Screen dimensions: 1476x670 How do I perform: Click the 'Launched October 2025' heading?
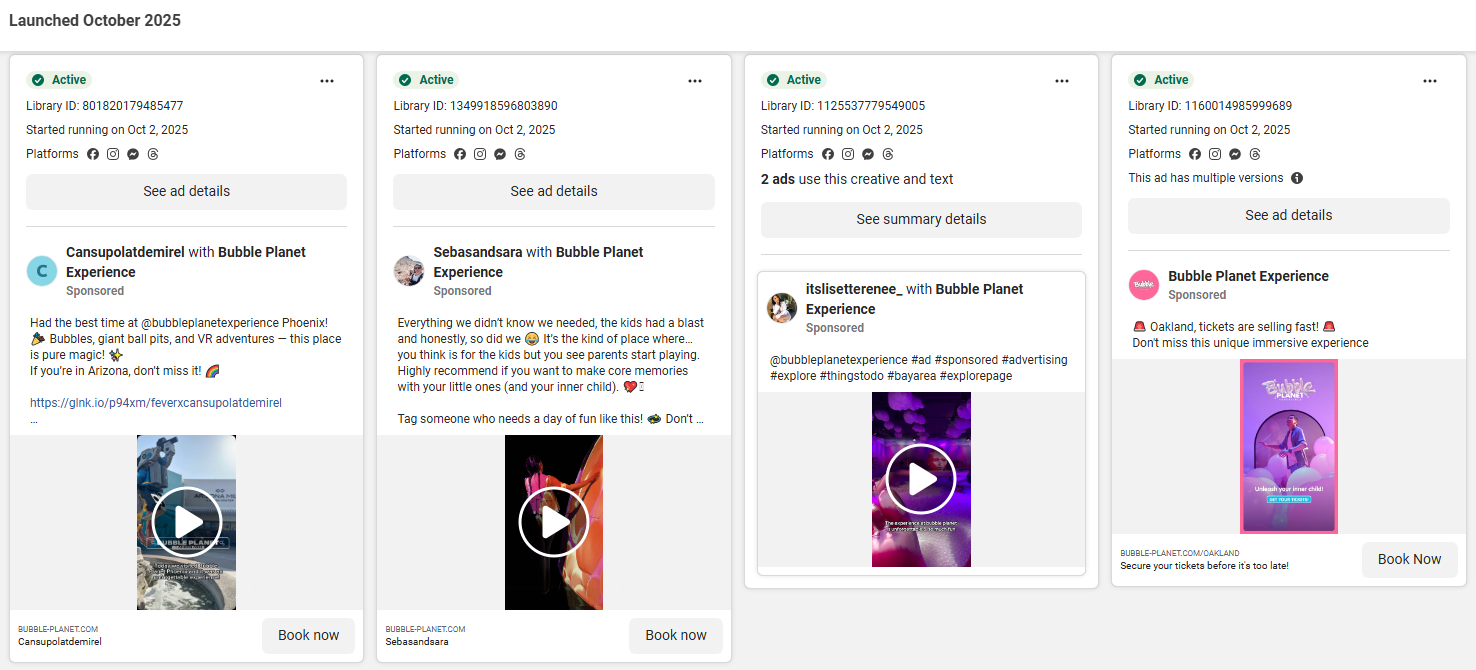[95, 20]
